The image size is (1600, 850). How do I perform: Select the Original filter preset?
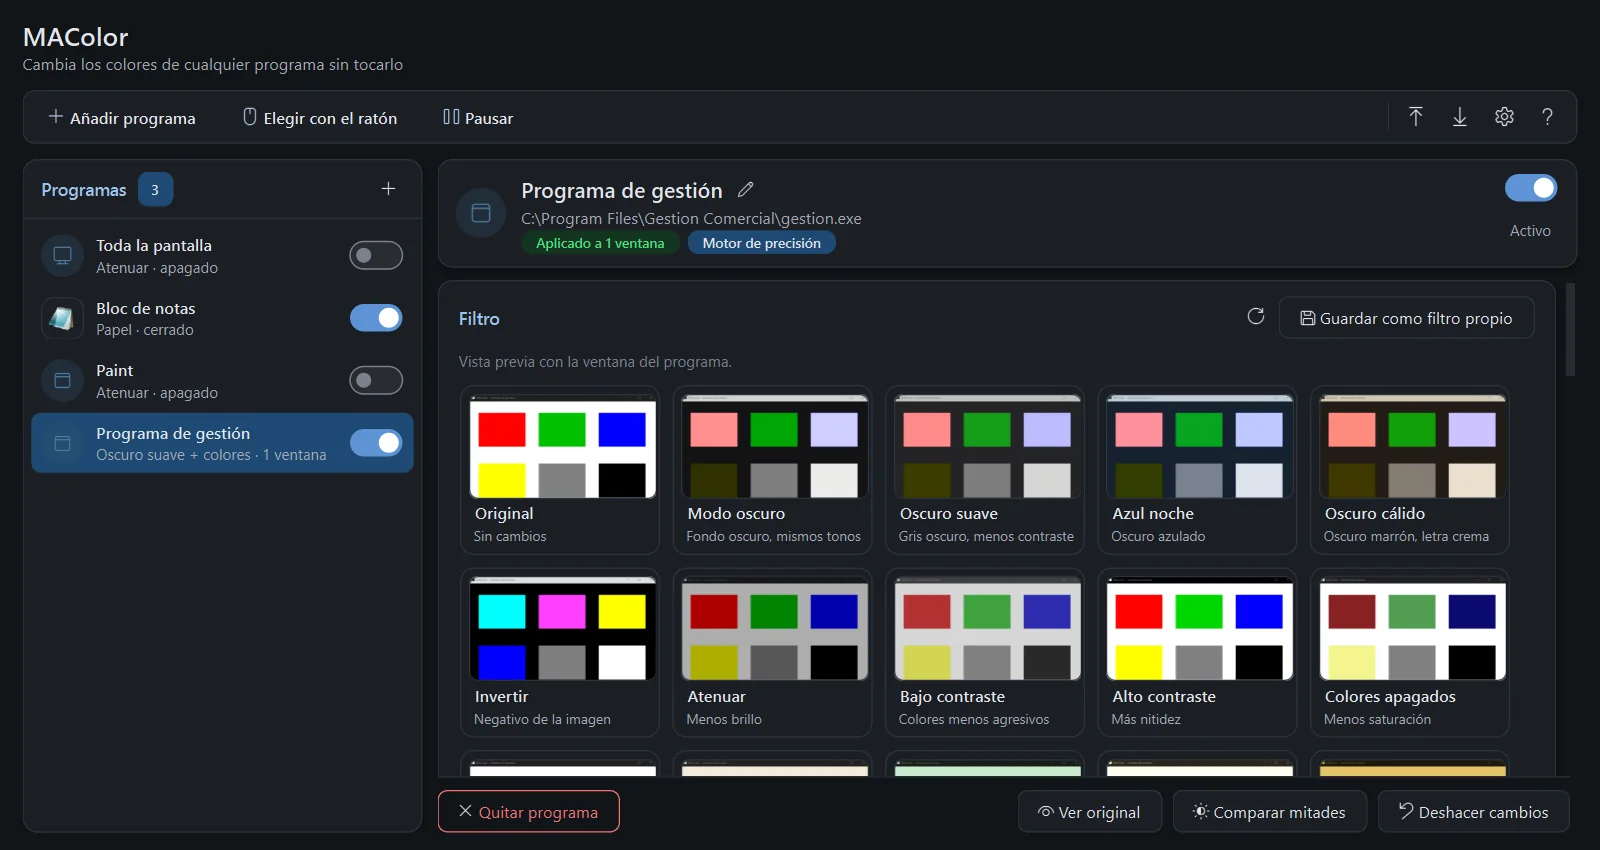(560, 470)
